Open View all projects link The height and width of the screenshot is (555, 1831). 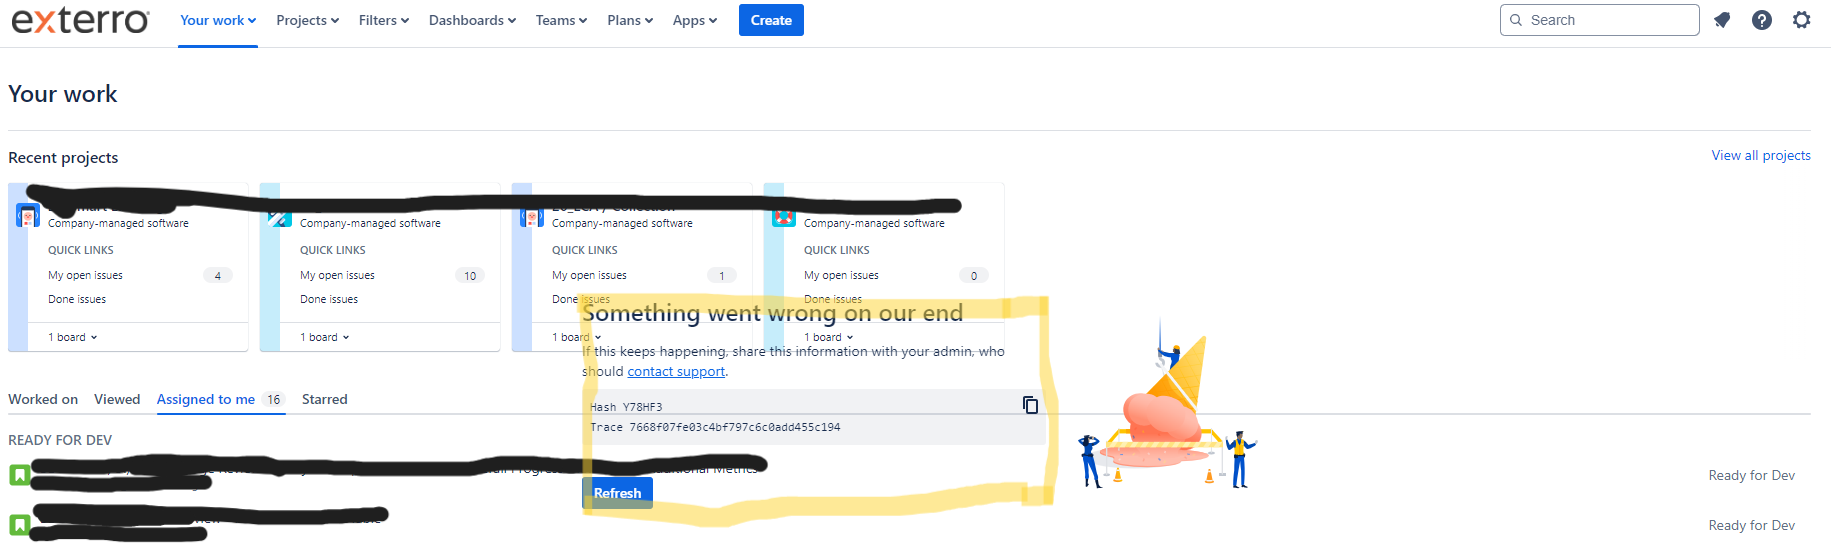point(1761,155)
